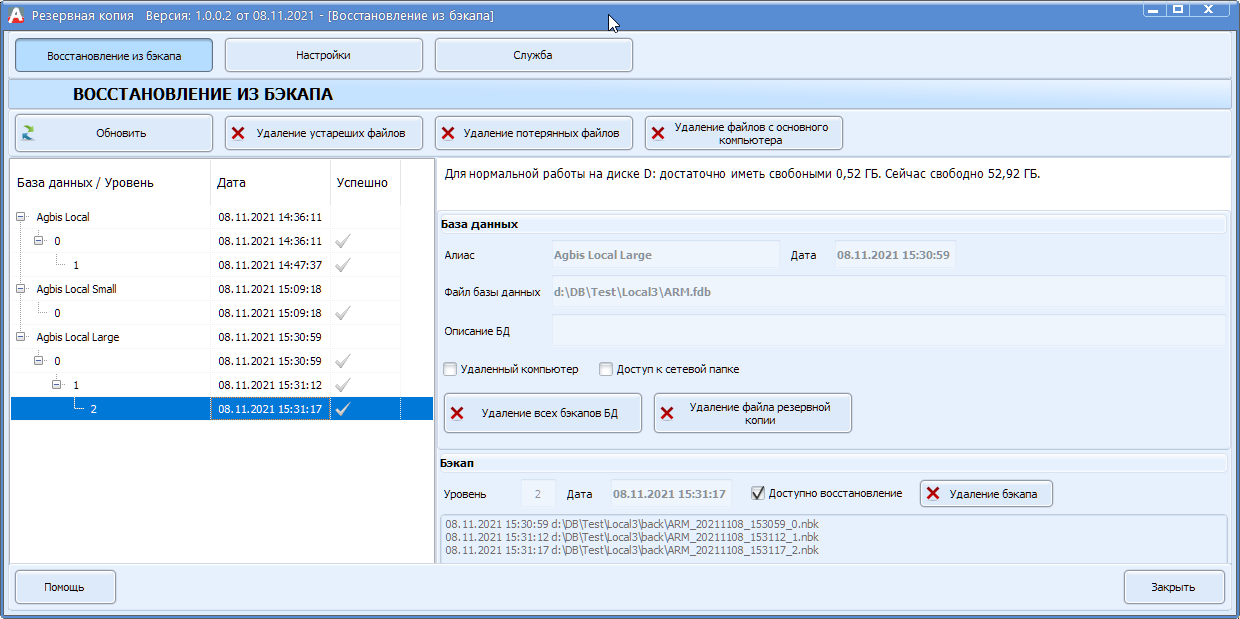Enable the Доступ к сетевой папке checkbox

coord(606,369)
